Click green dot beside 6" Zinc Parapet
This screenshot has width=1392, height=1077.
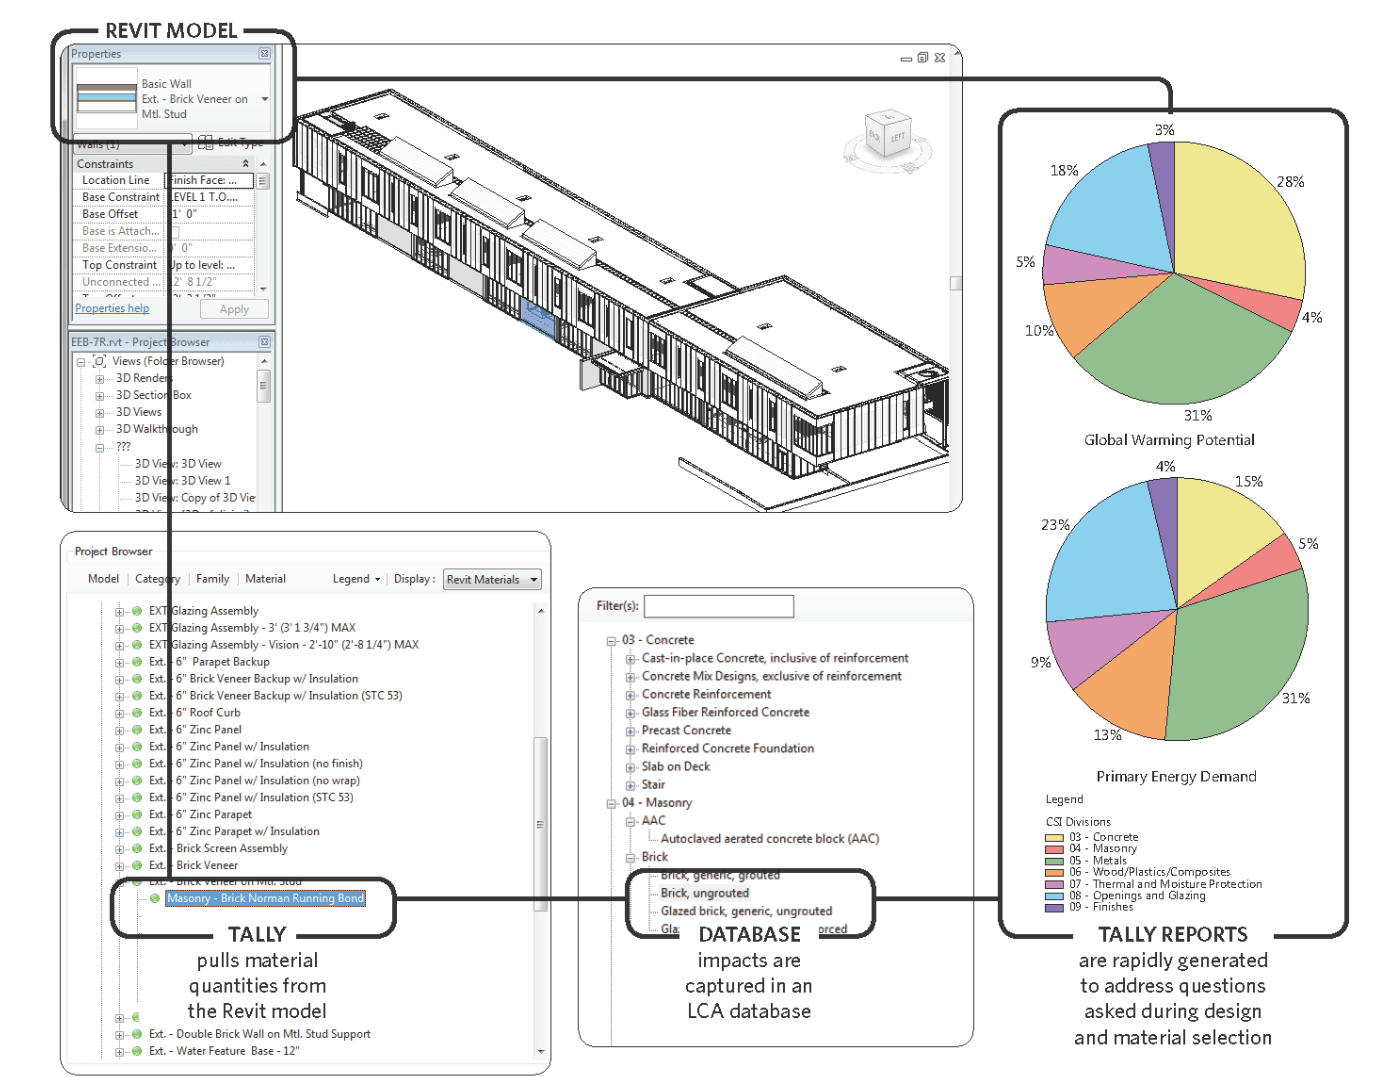coord(137,815)
